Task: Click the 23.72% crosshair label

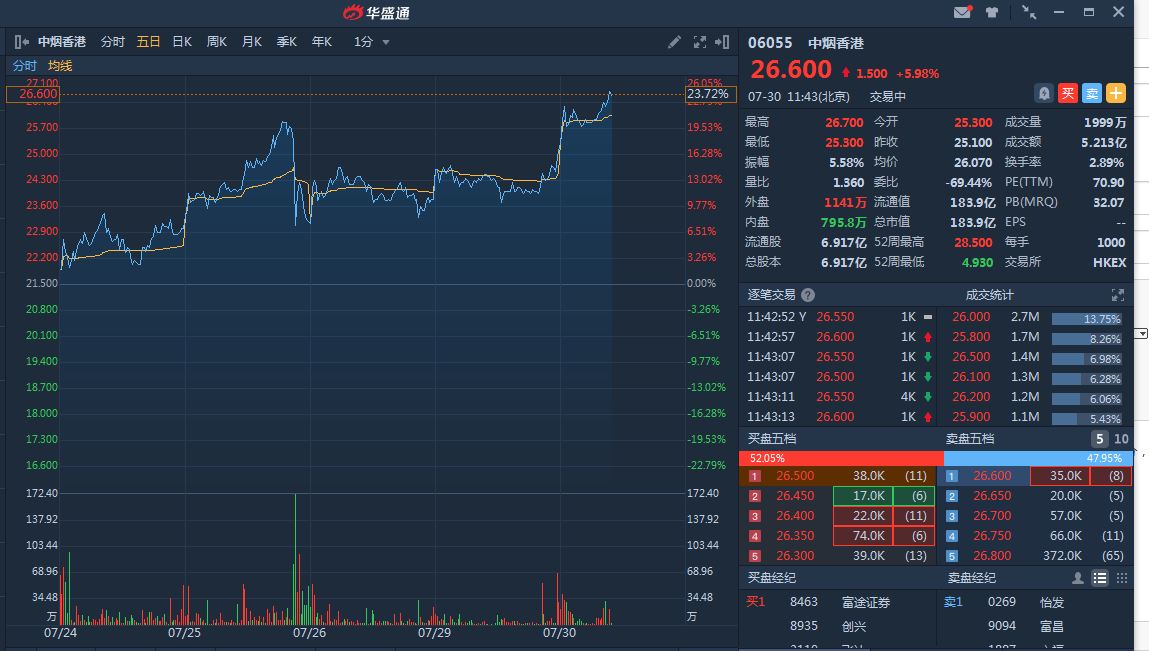Action: pos(710,94)
